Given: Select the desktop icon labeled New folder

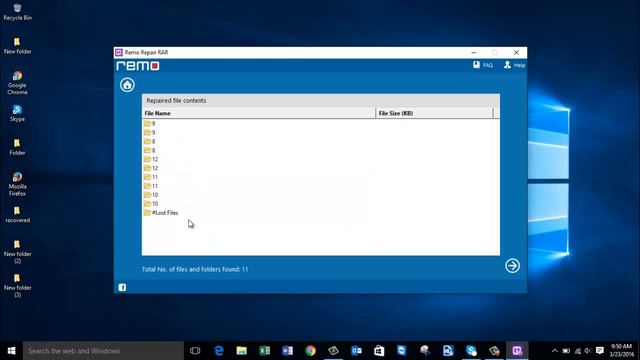Looking at the screenshot, I should pos(17,46).
